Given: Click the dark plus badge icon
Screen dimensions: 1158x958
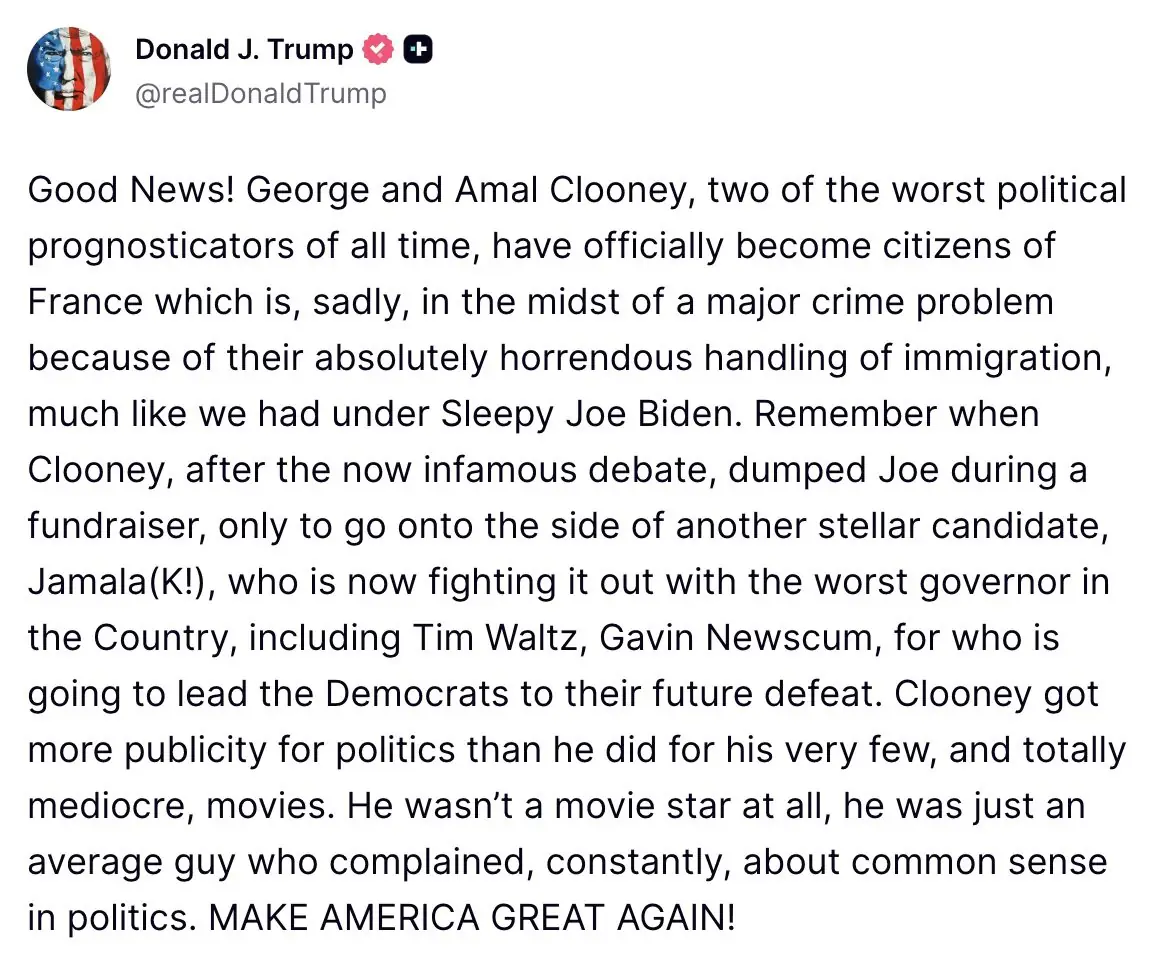Looking at the screenshot, I should pyautogui.click(x=418, y=49).
